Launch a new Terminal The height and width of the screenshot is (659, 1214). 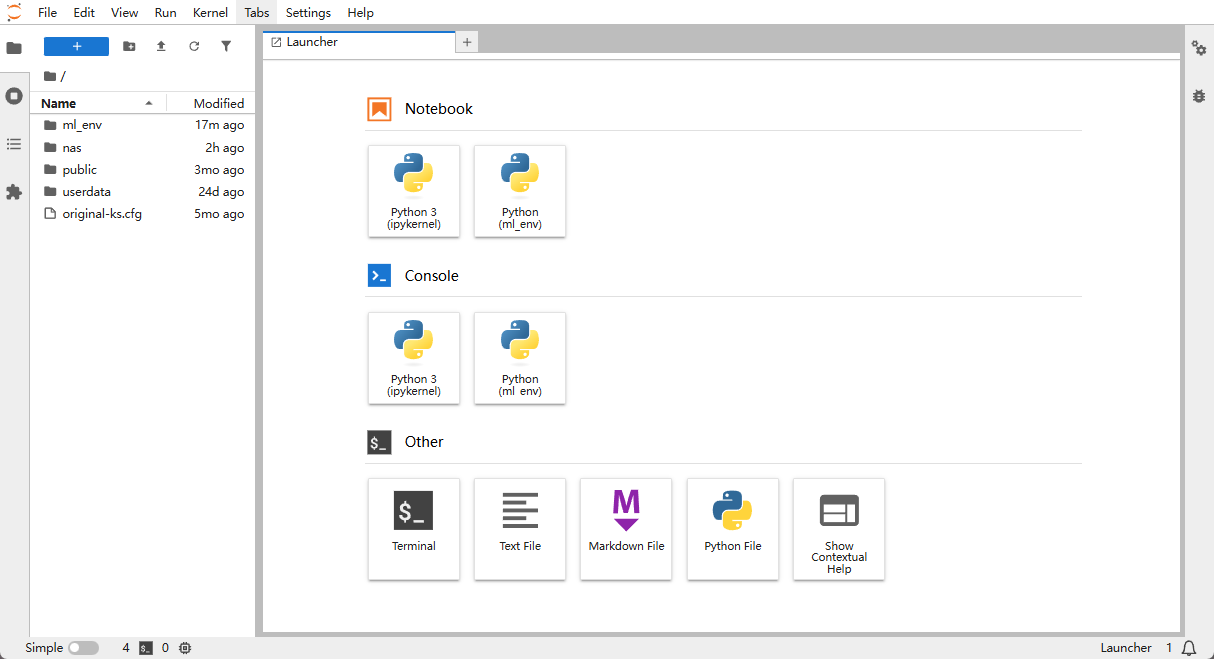[x=414, y=529]
